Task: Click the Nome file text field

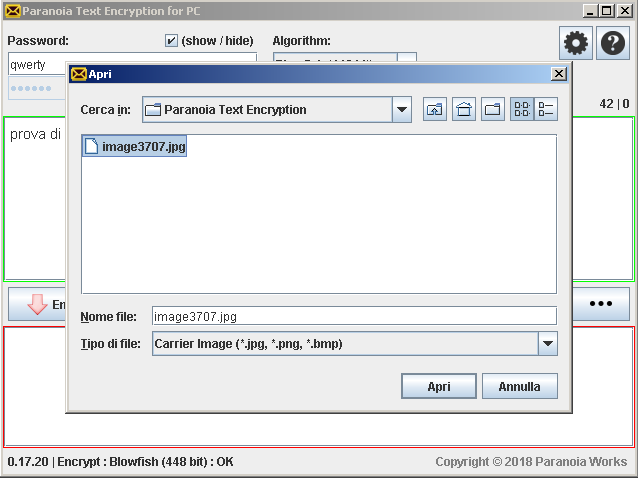Action: point(354,316)
